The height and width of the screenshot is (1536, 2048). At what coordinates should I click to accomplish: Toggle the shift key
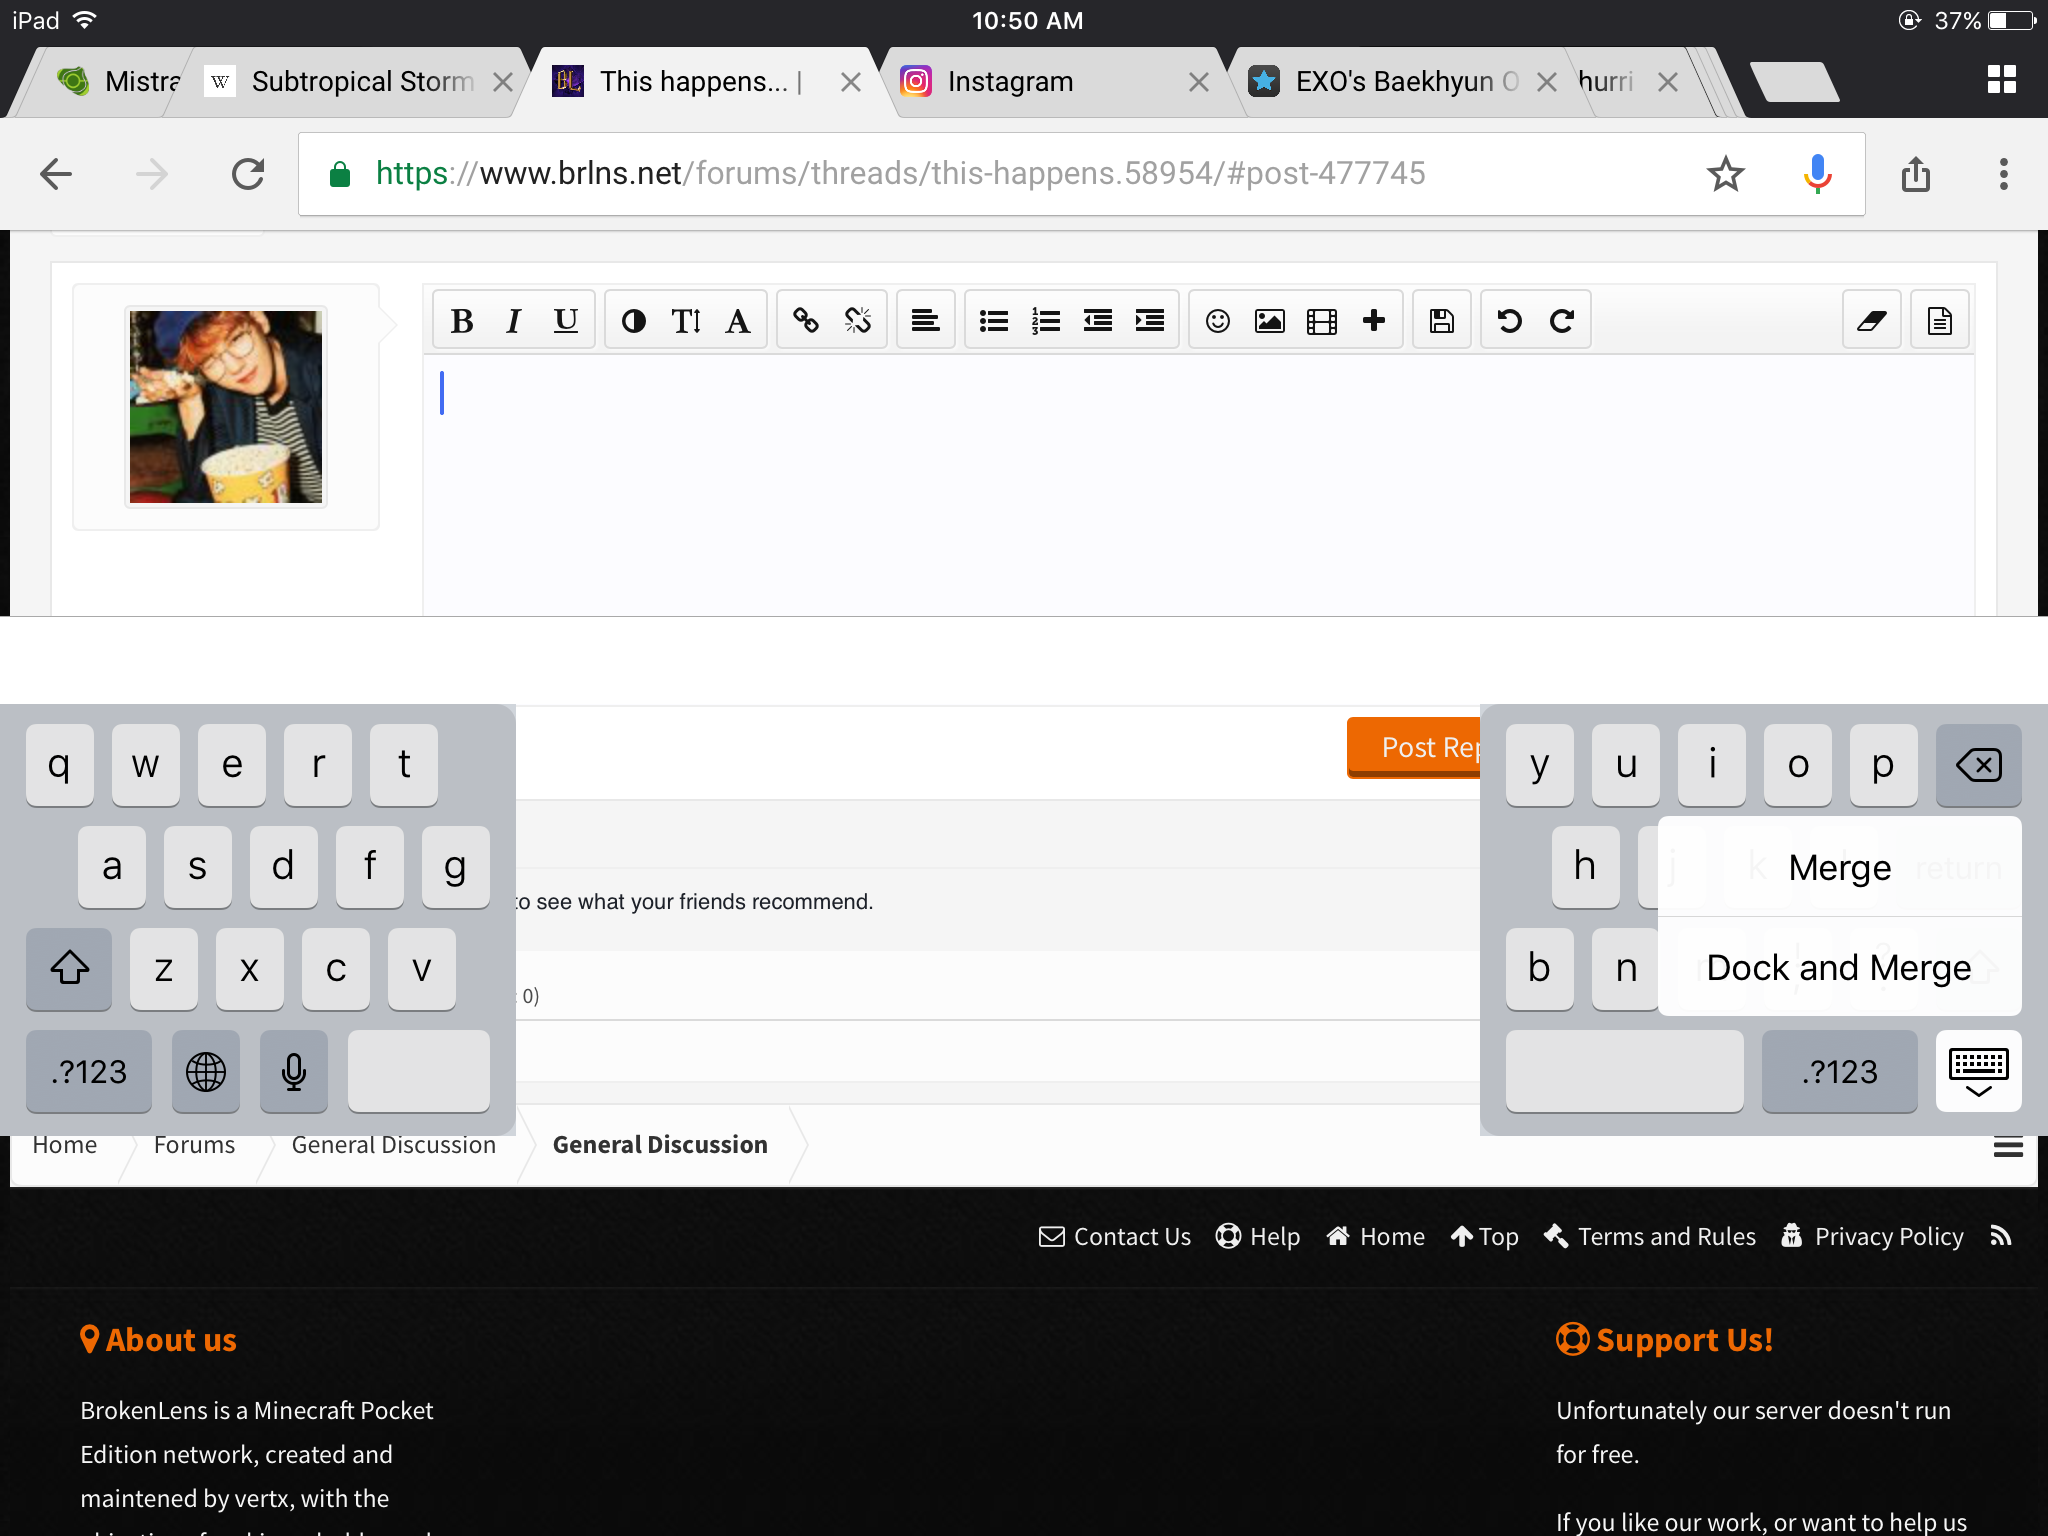pyautogui.click(x=70, y=968)
